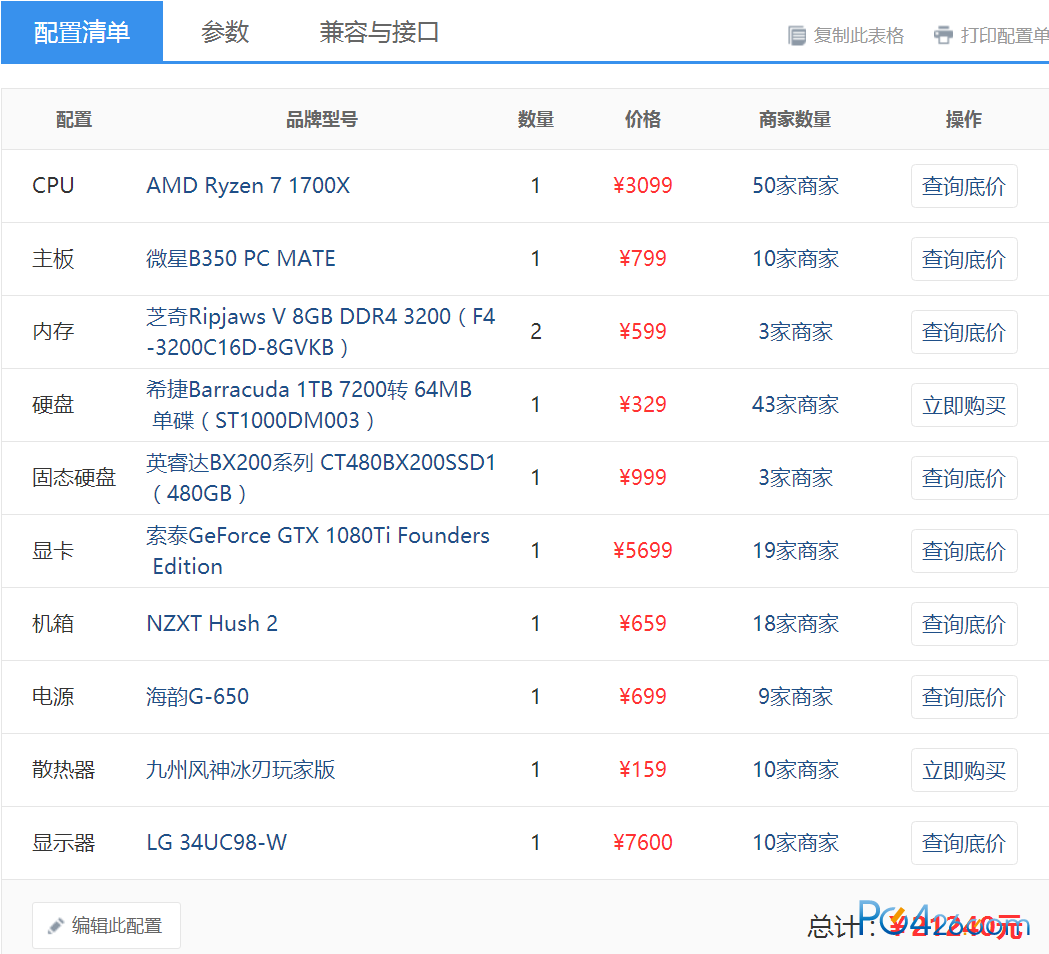
Task: Query lowest price for NZXT Hush 2
Action: pyautogui.click(x=964, y=624)
